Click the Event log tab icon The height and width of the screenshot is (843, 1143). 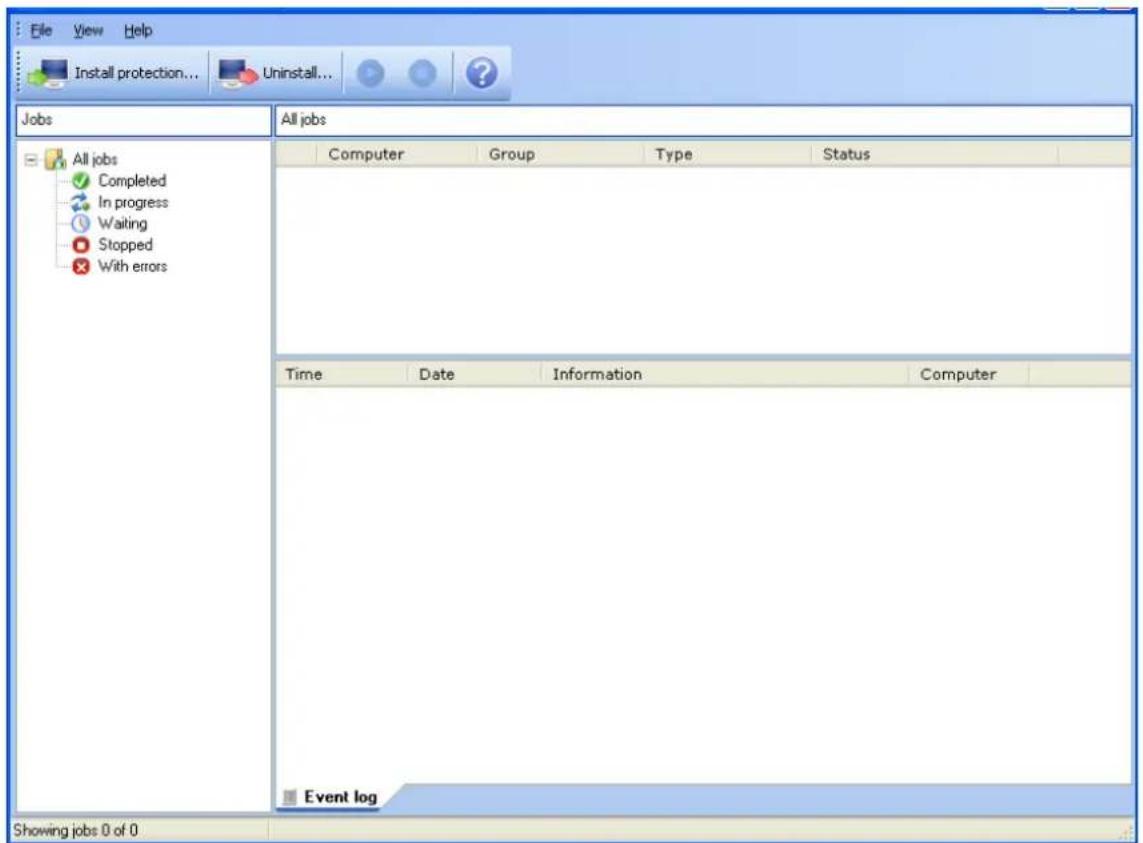[290, 797]
